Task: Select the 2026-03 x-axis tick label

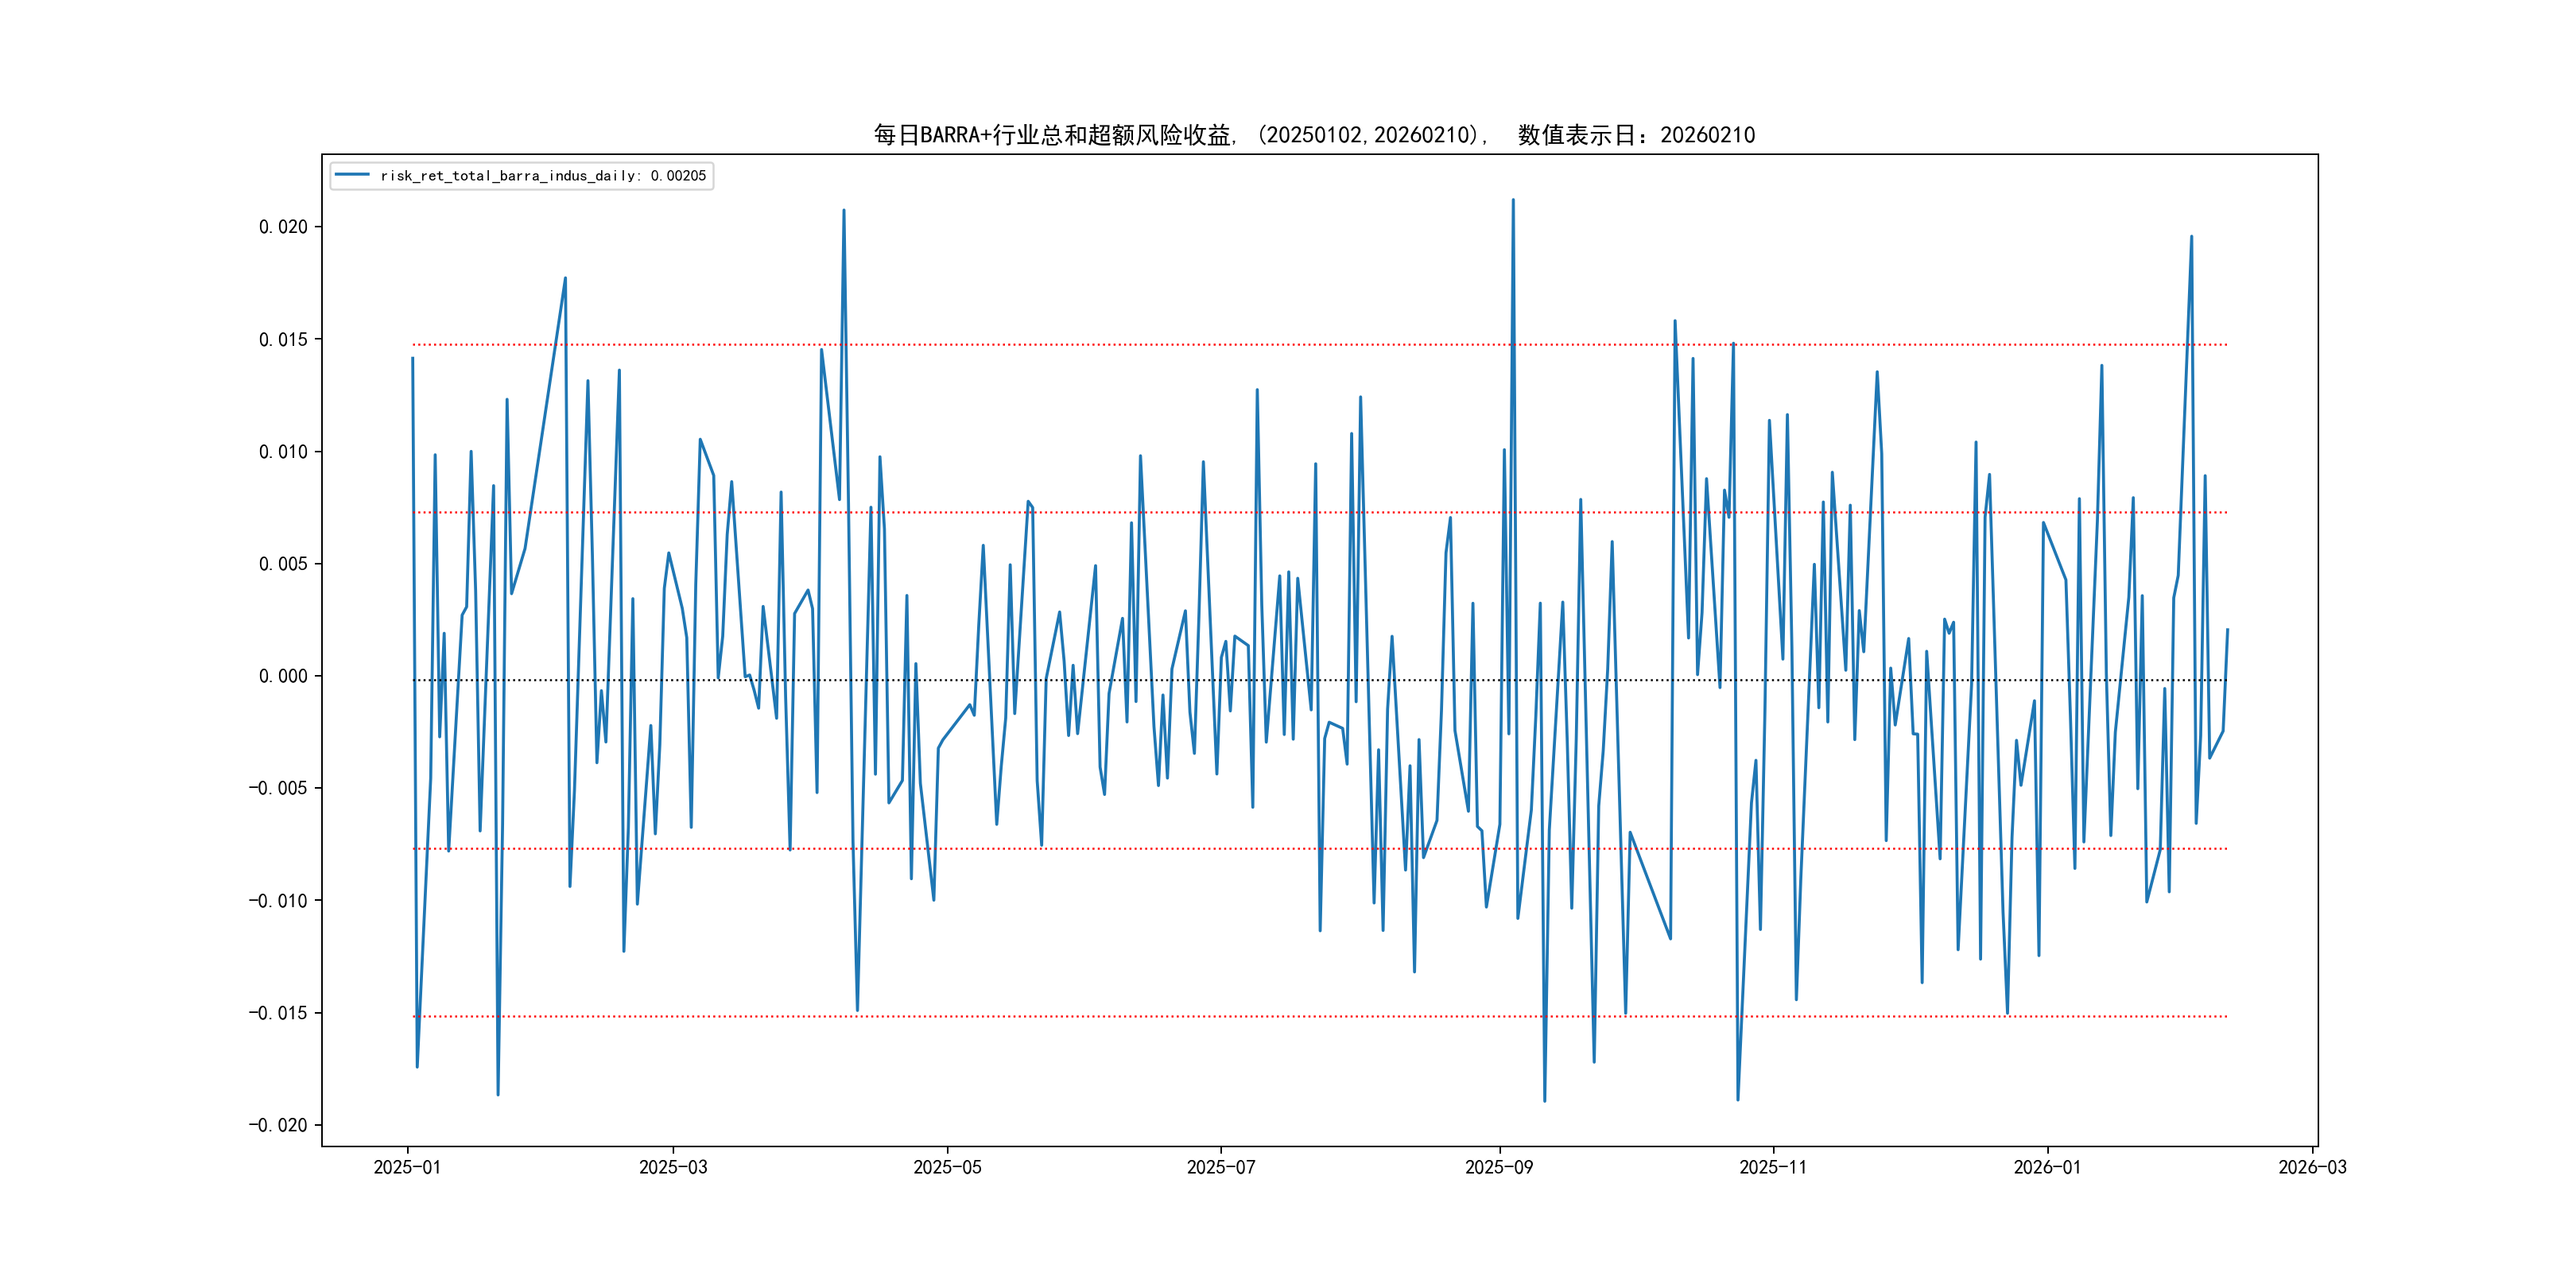Action: click(2311, 1167)
